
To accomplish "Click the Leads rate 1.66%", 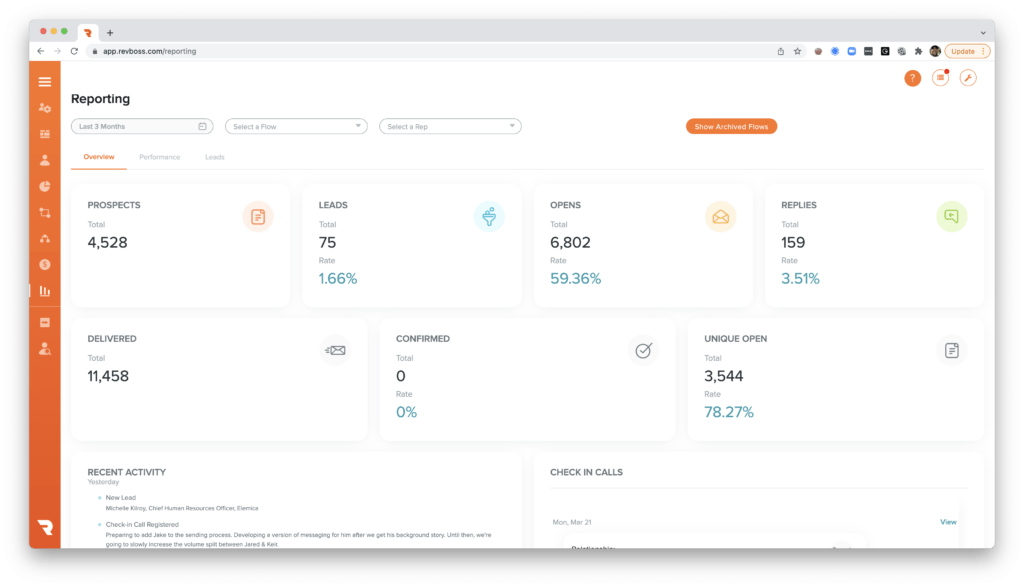I will click(x=338, y=279).
